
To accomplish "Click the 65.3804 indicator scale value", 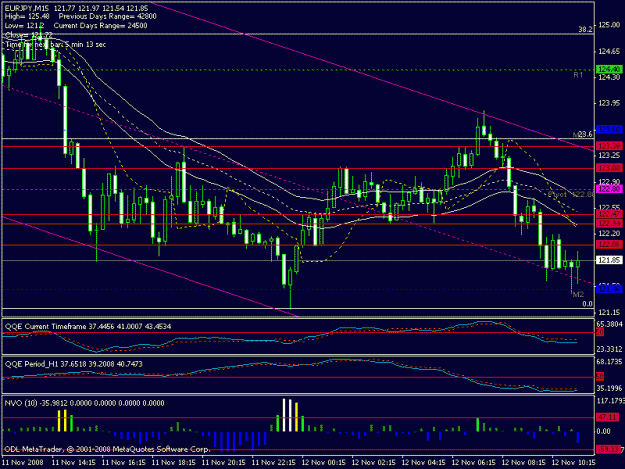I will tap(609, 324).
